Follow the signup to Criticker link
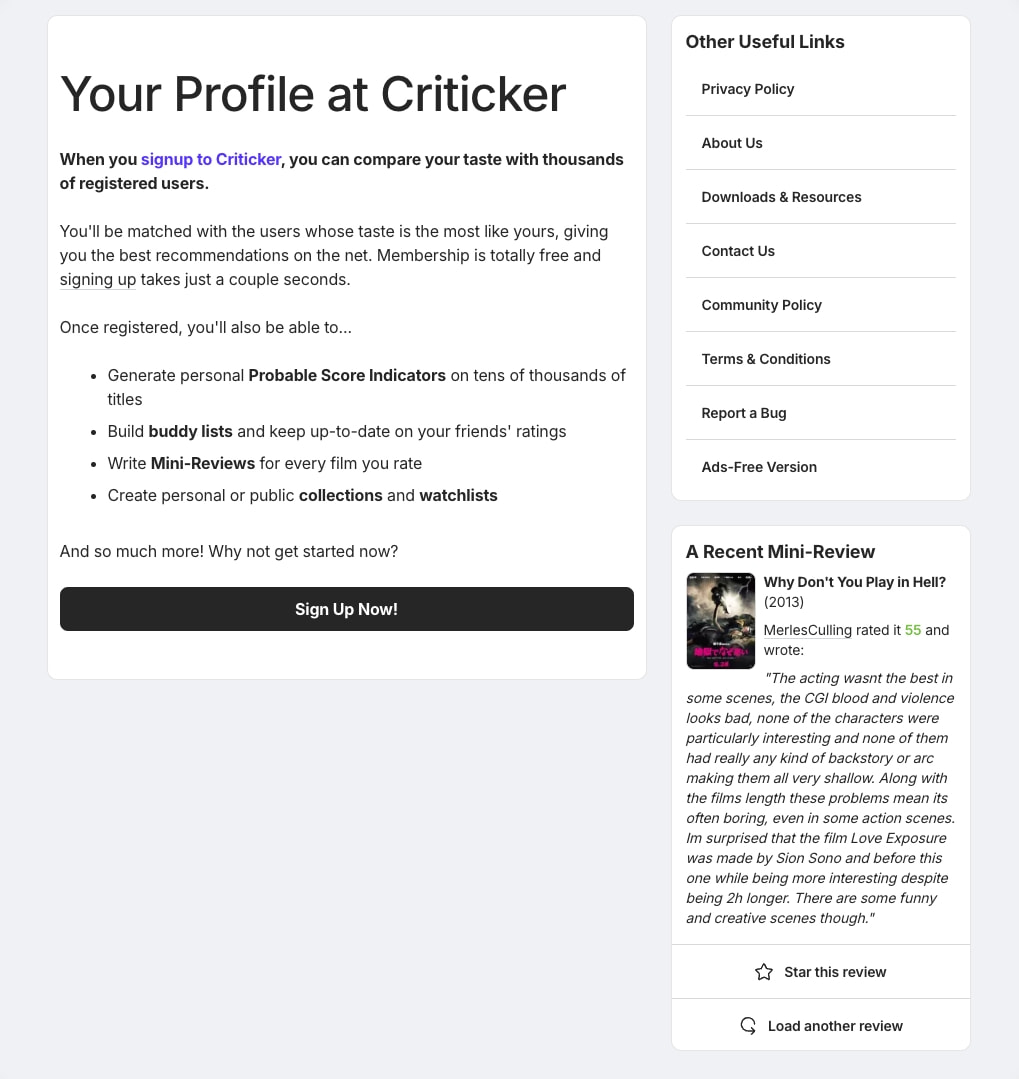This screenshot has height=1079, width=1019. click(211, 159)
